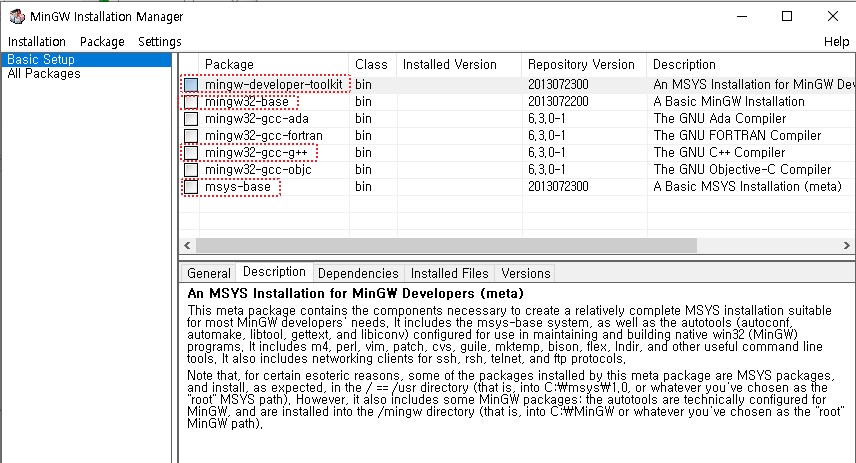Click 'The GNU FORTRAN Compiler' description cell

[x=737, y=135]
